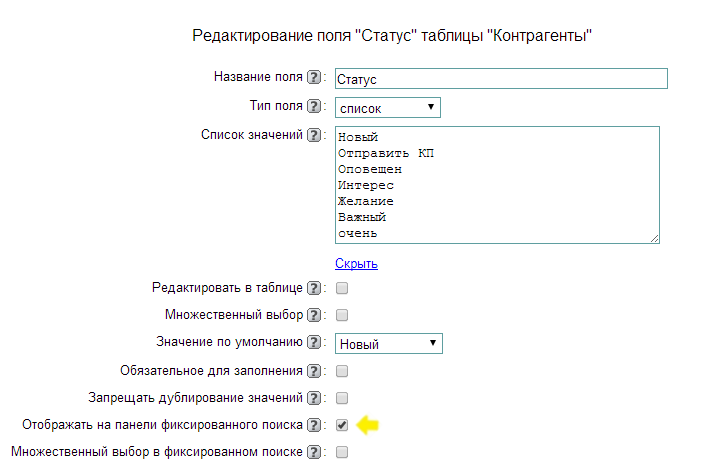Show help for "Редактировать в таблице"
Viewport: 720px width, 466px height.
tap(314, 288)
